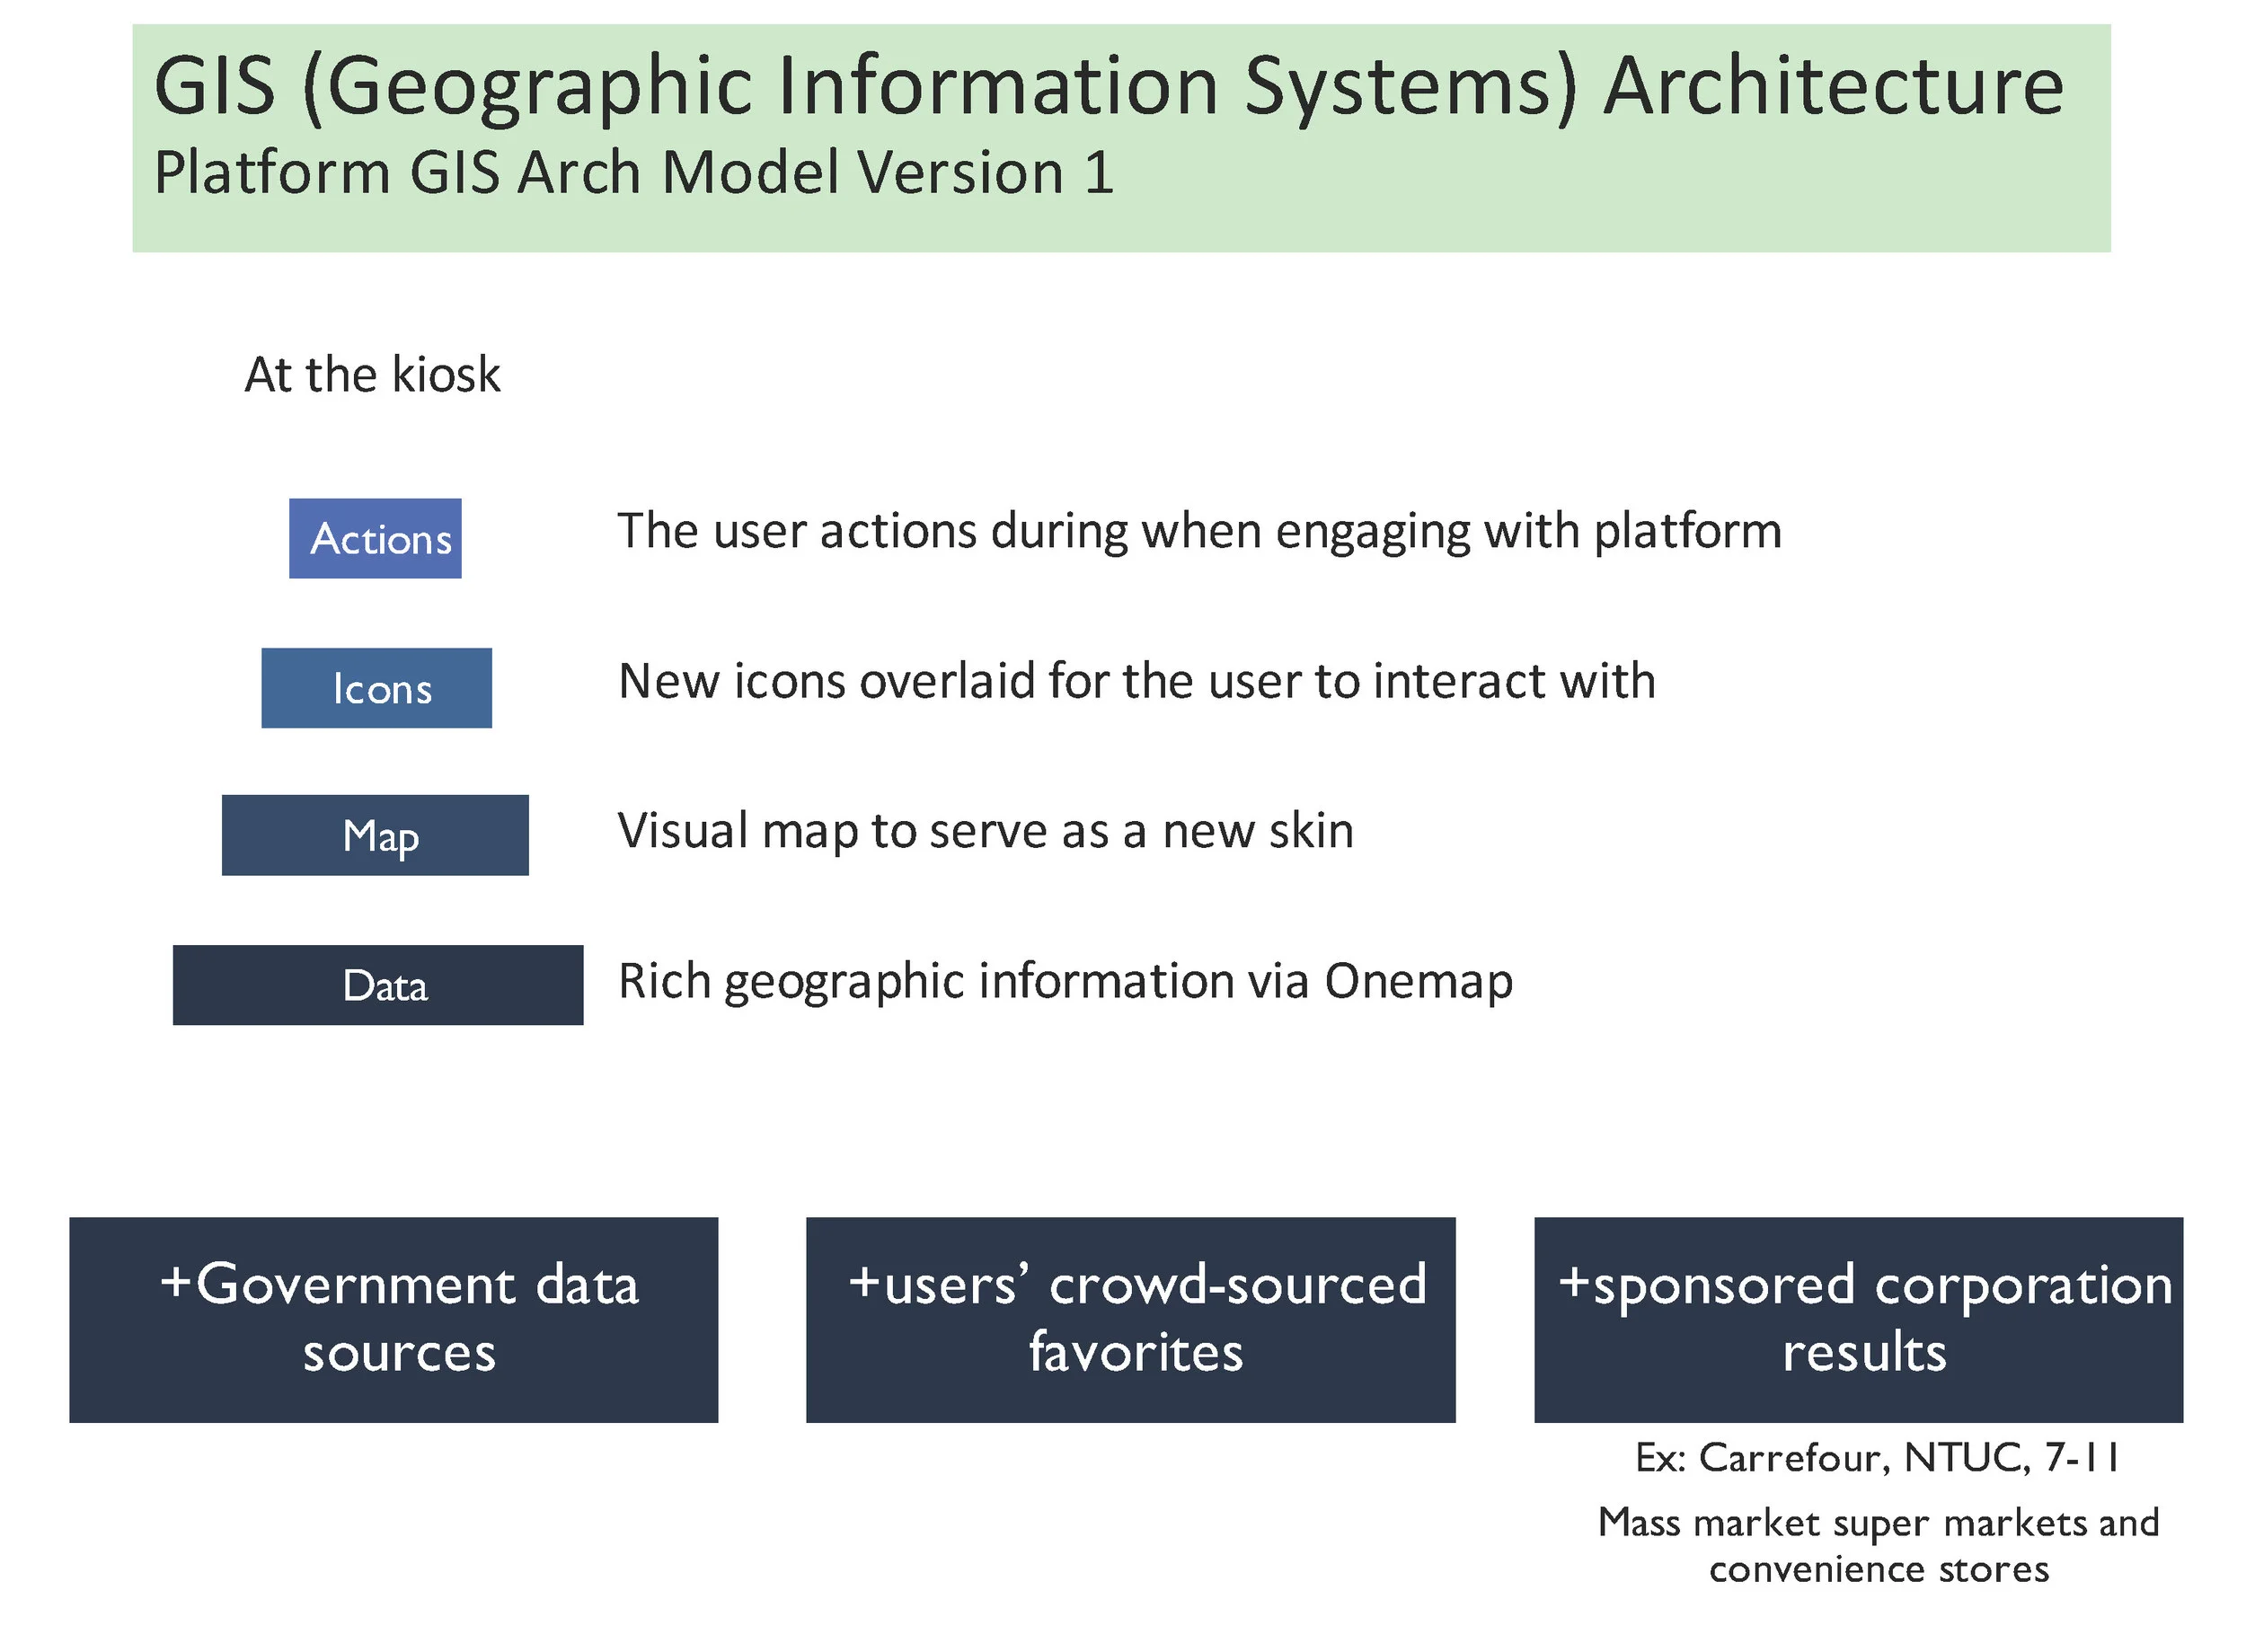Click 'New icons overlaid' description text

click(1136, 681)
